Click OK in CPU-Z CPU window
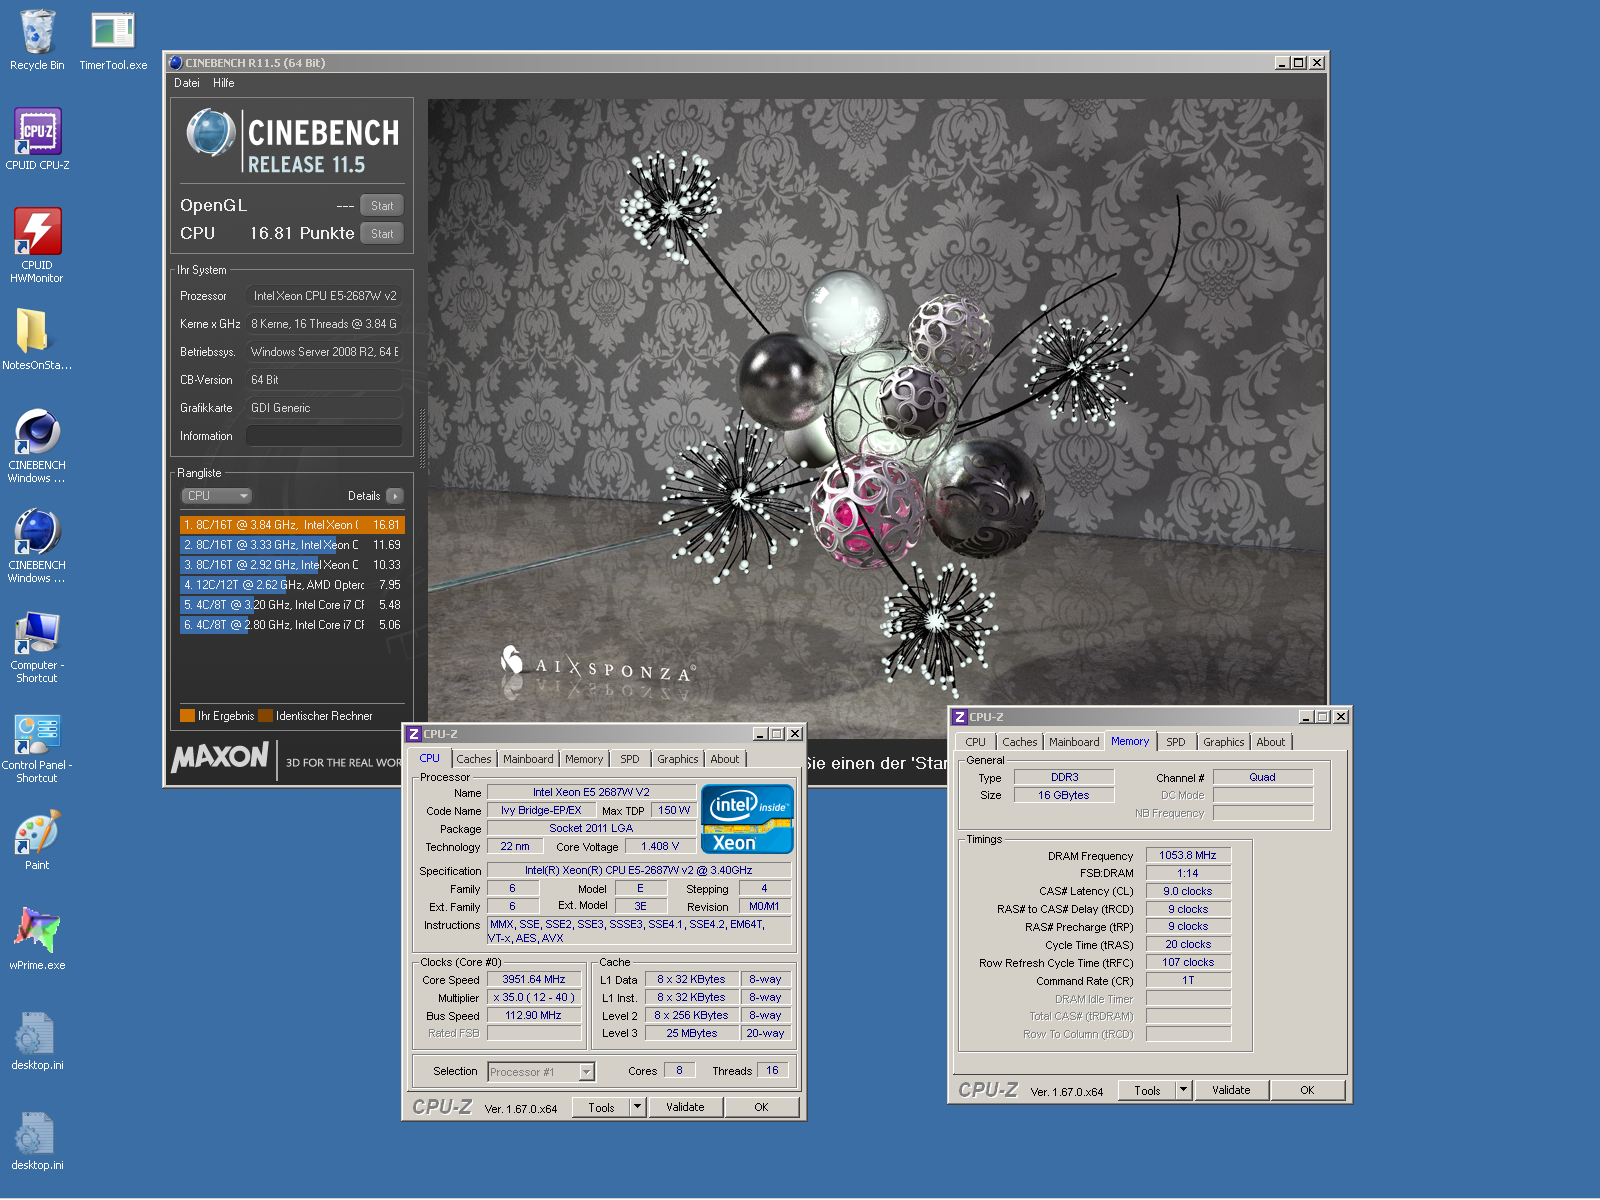The width and height of the screenshot is (1600, 1200). coord(761,1107)
